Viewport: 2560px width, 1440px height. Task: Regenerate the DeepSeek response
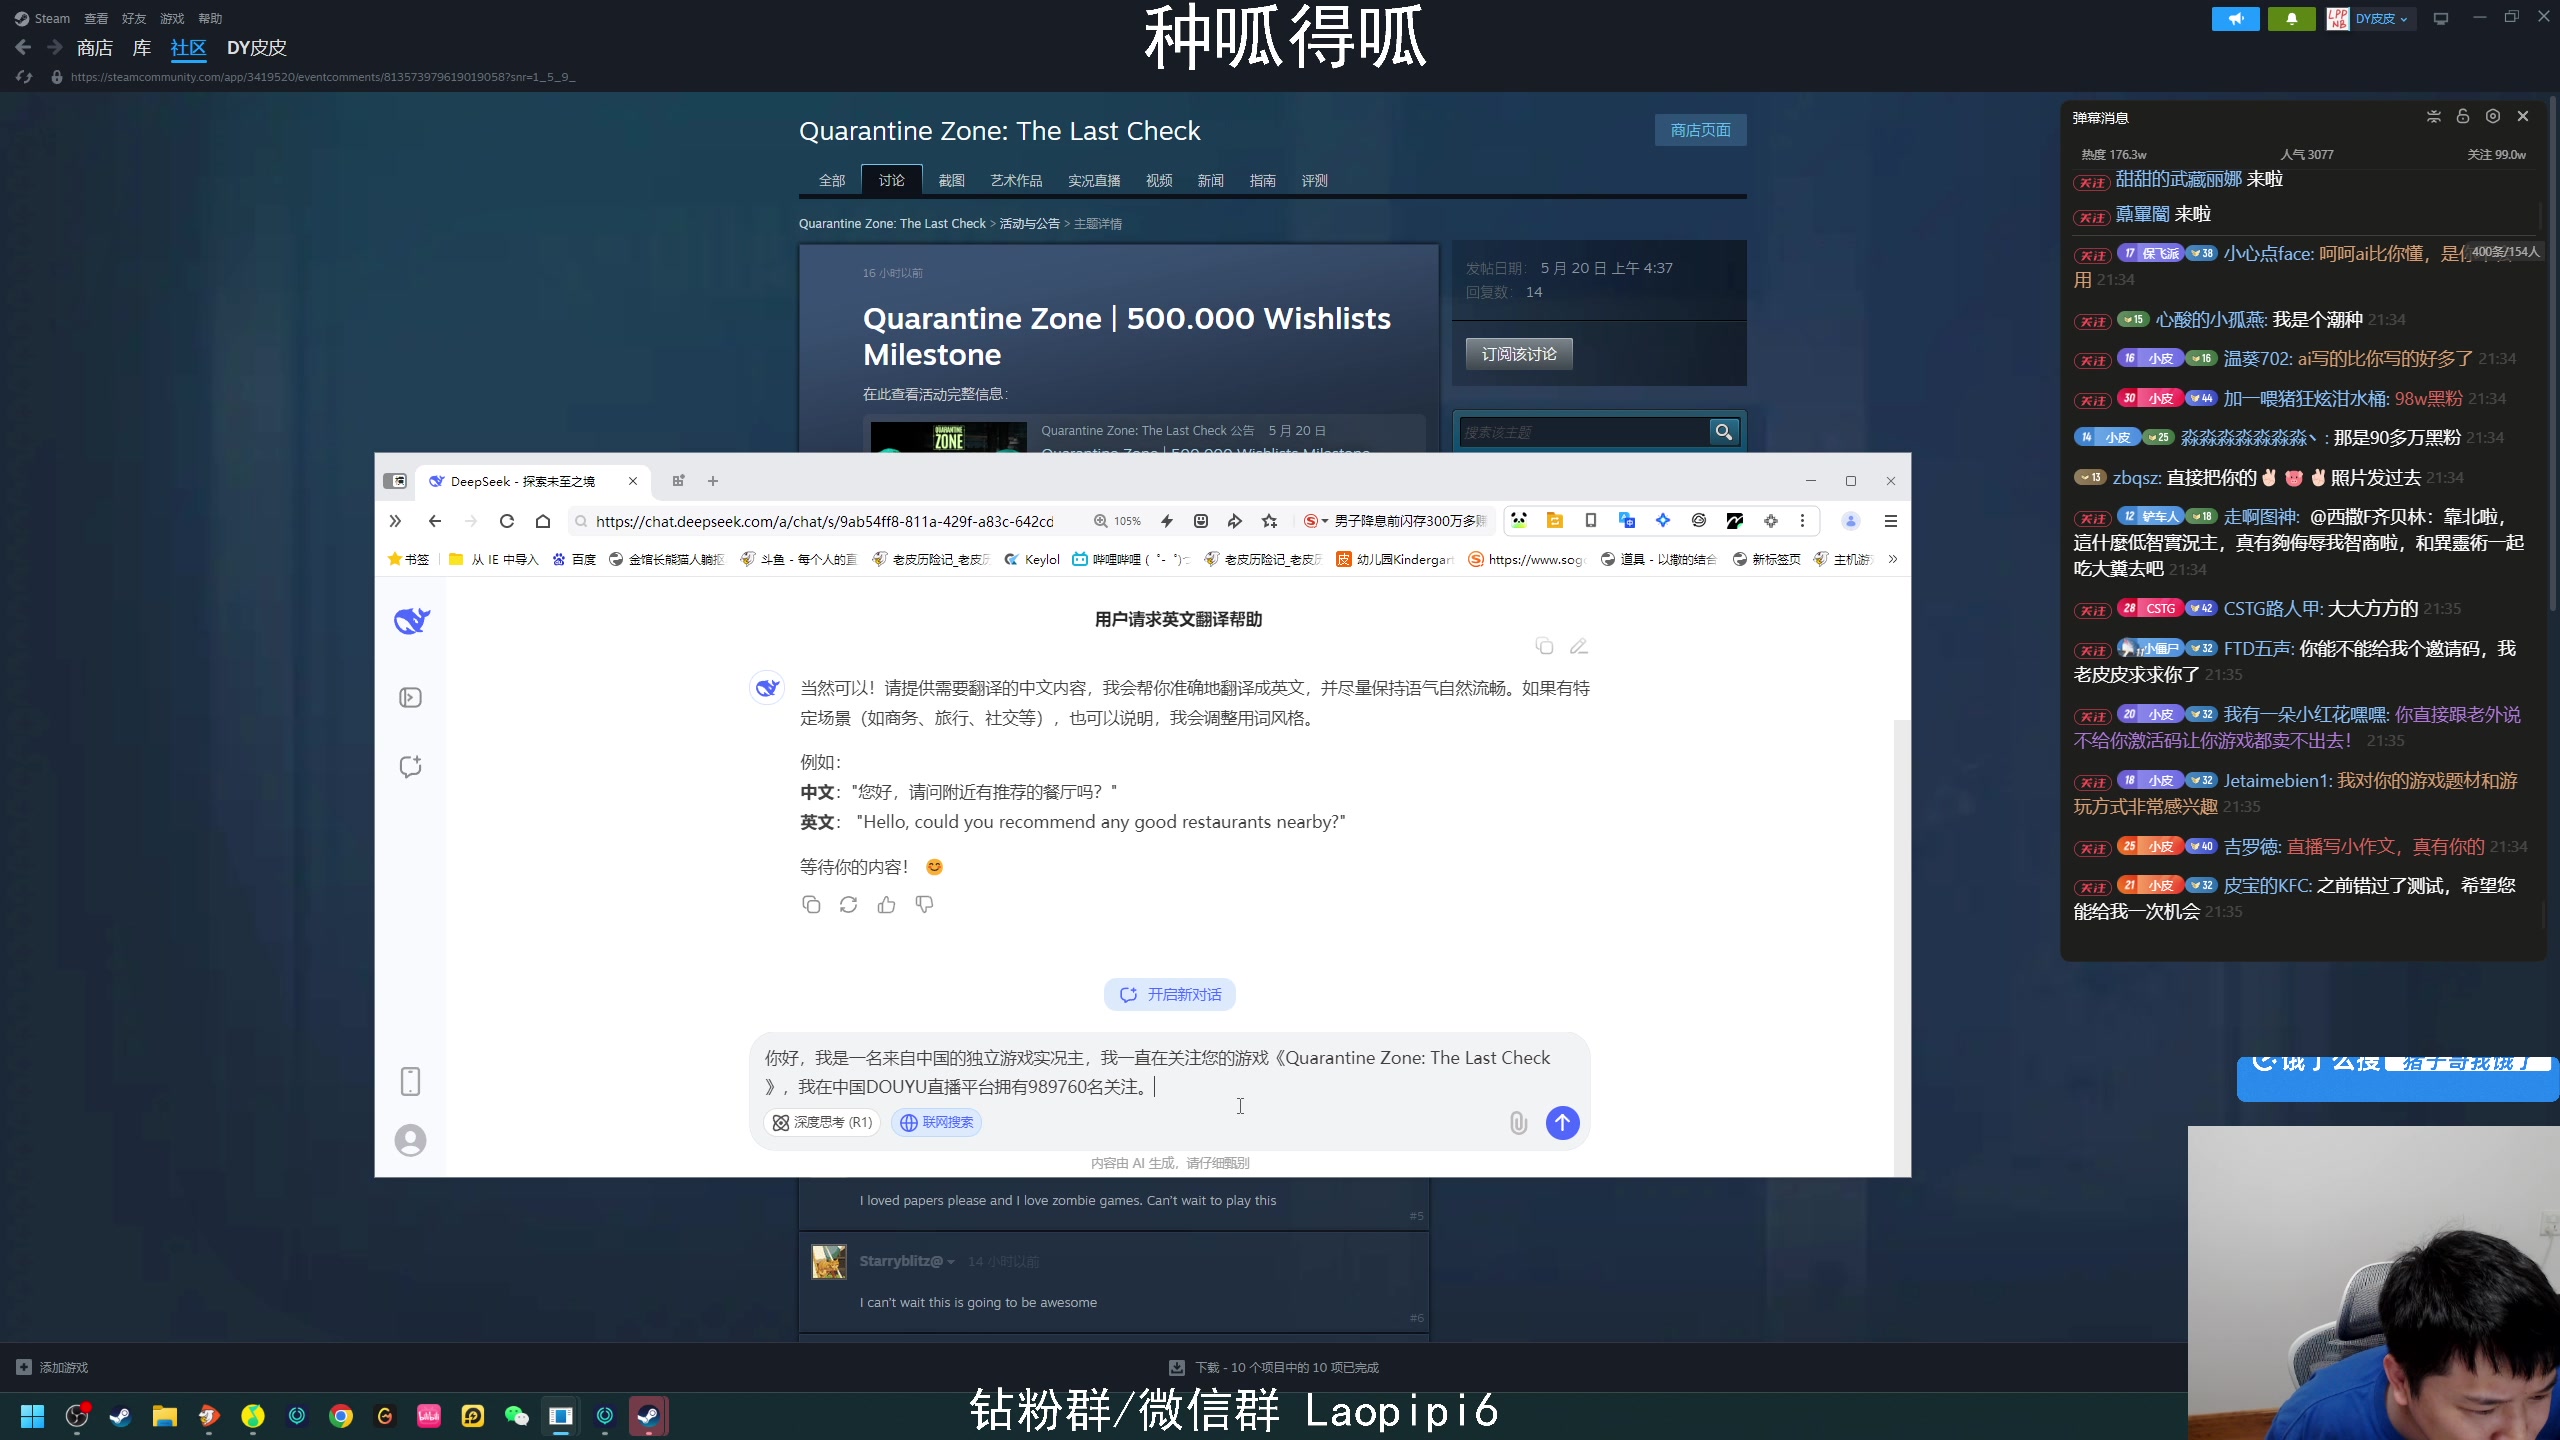click(x=848, y=904)
